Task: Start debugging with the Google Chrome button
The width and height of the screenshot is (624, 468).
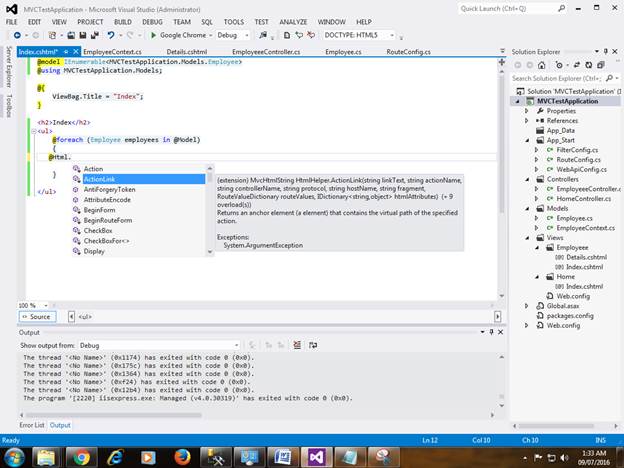Action: (x=178, y=35)
